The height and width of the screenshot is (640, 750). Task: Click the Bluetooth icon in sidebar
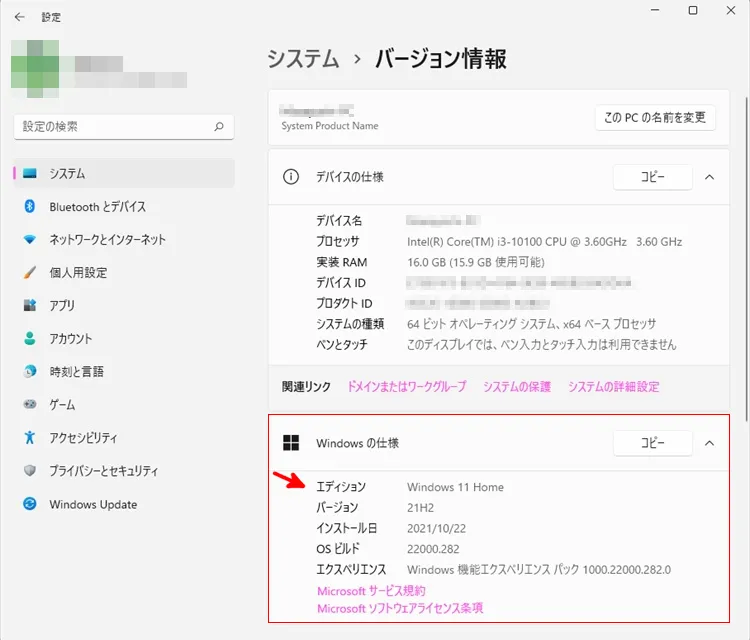click(30, 206)
